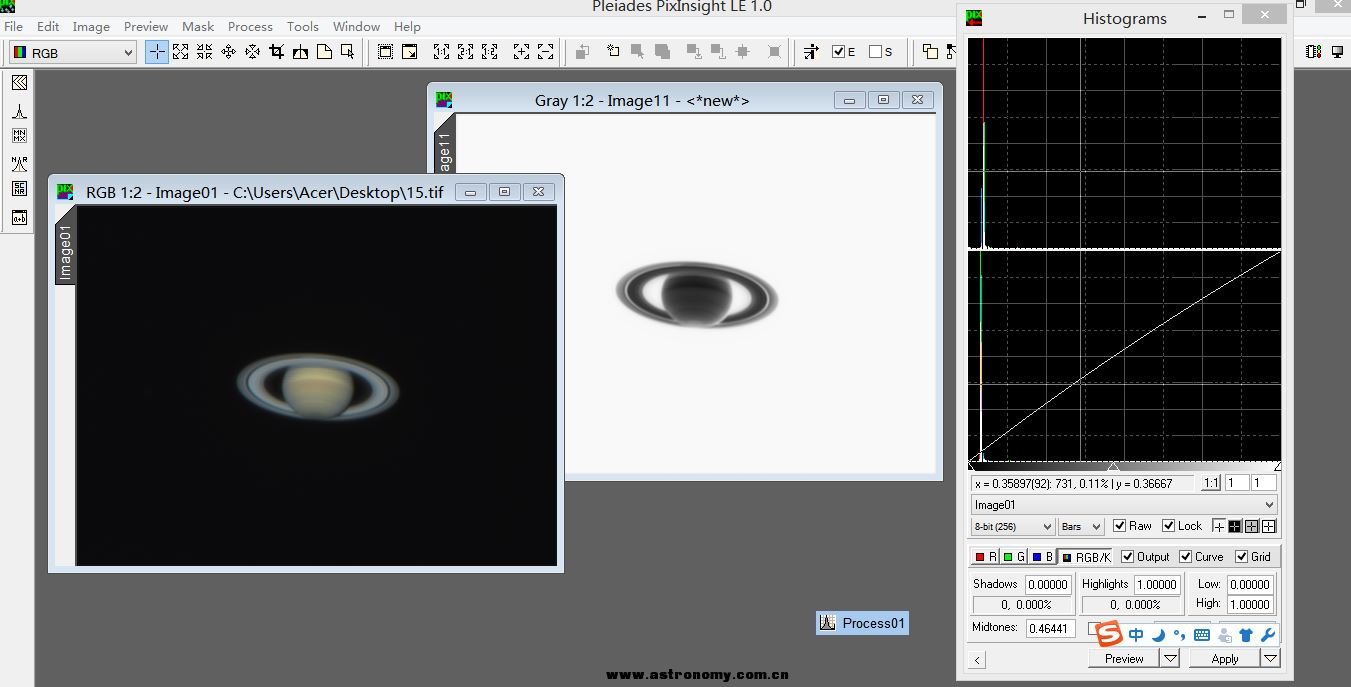This screenshot has height=687, width=1351.
Task: Click the back arrow button in Histograms
Action: point(978,659)
